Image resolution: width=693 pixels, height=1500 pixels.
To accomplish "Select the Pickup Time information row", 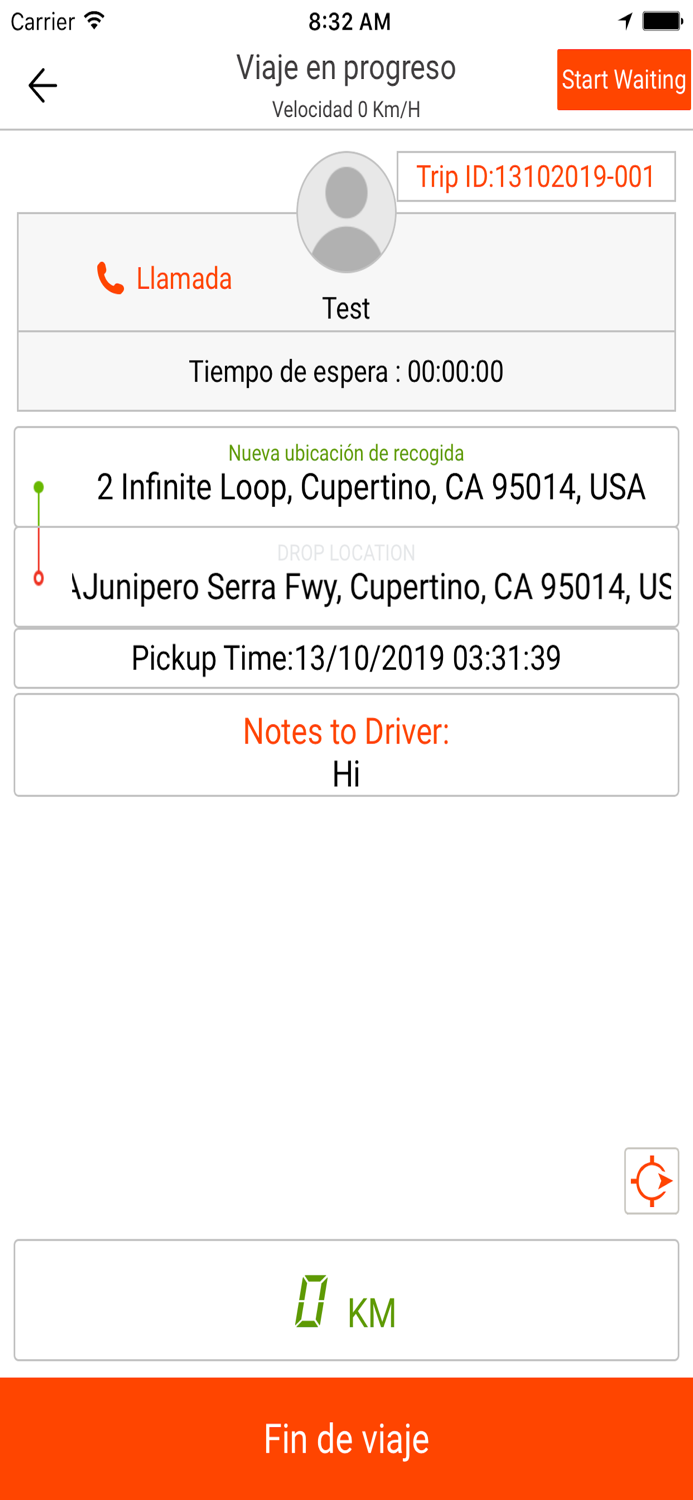I will pyautogui.click(x=346, y=657).
